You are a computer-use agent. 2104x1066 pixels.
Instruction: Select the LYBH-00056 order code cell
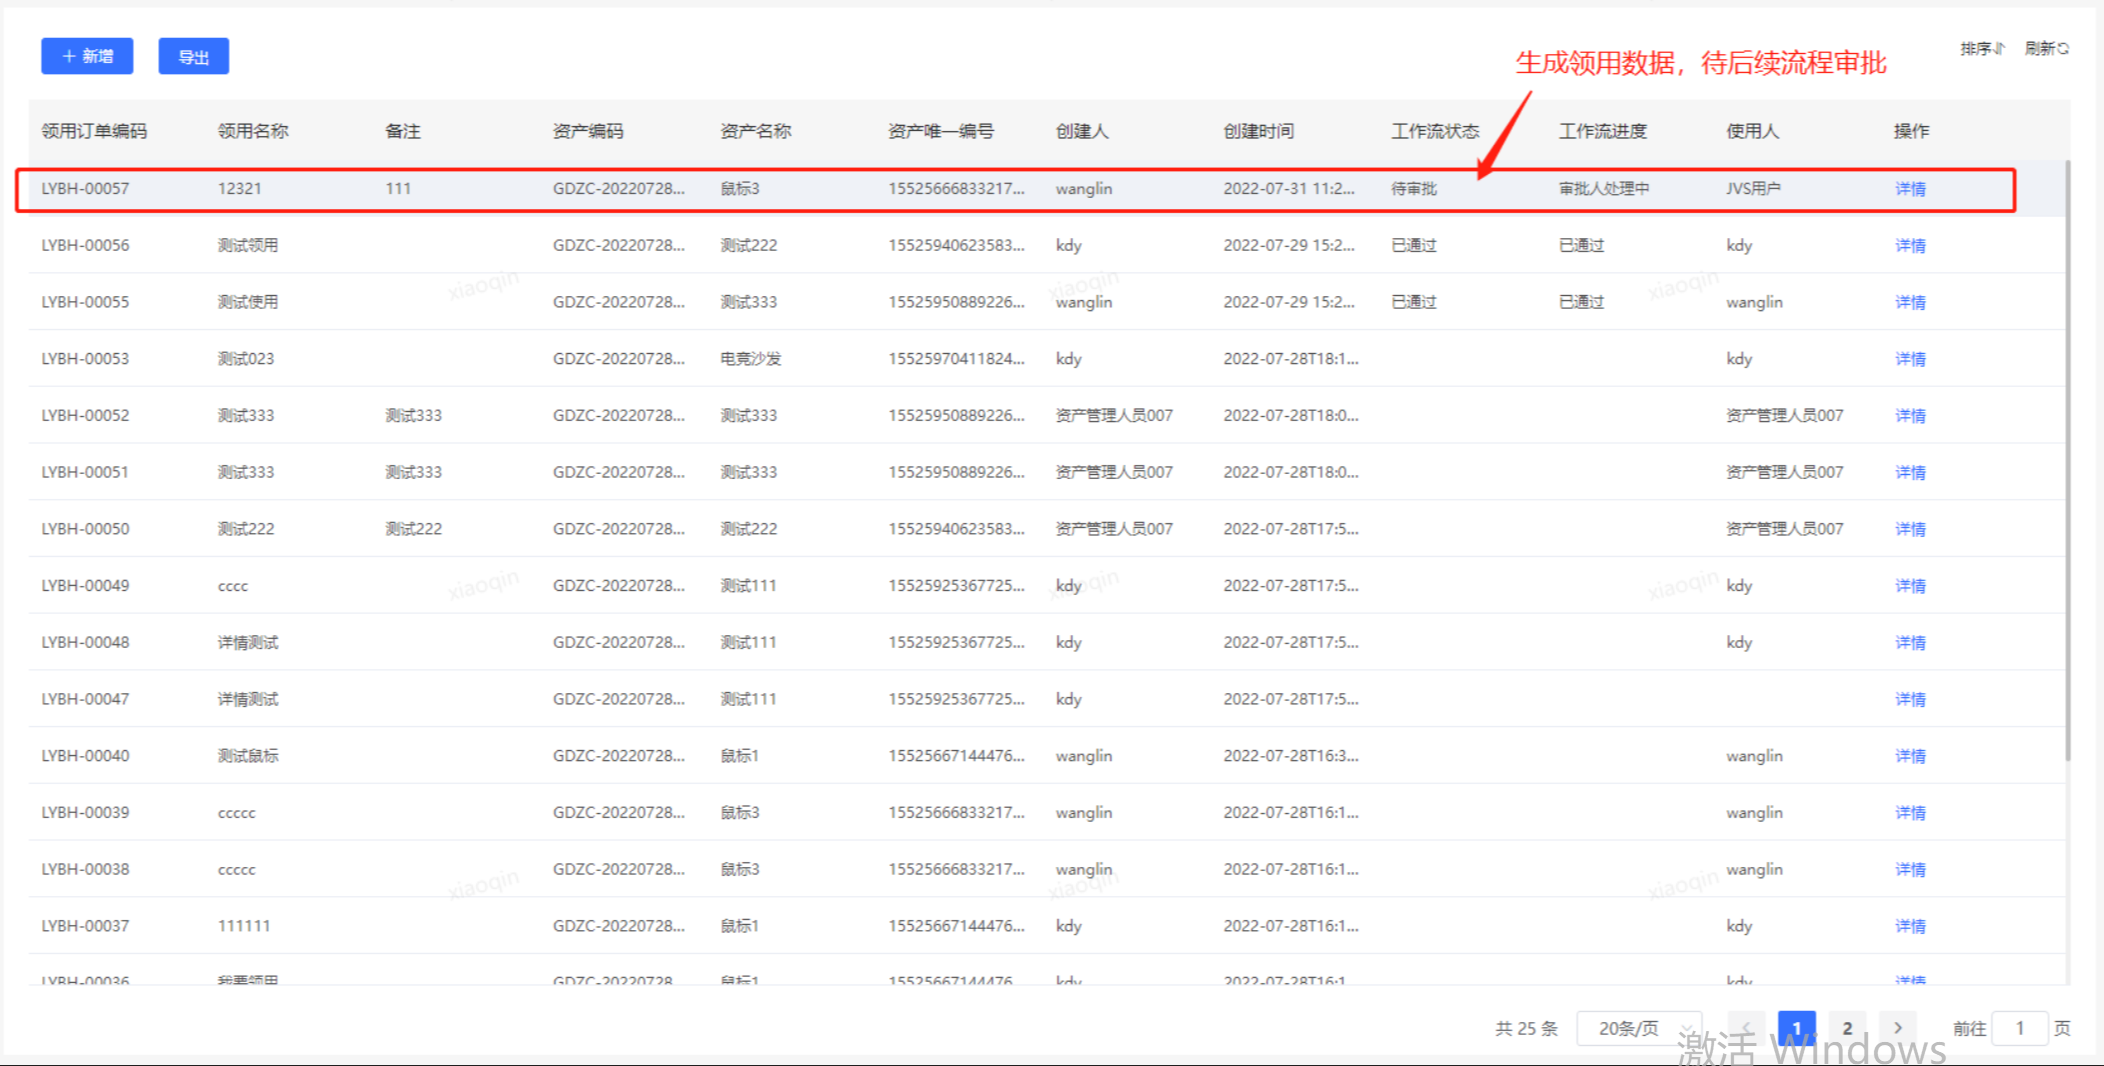[85, 246]
